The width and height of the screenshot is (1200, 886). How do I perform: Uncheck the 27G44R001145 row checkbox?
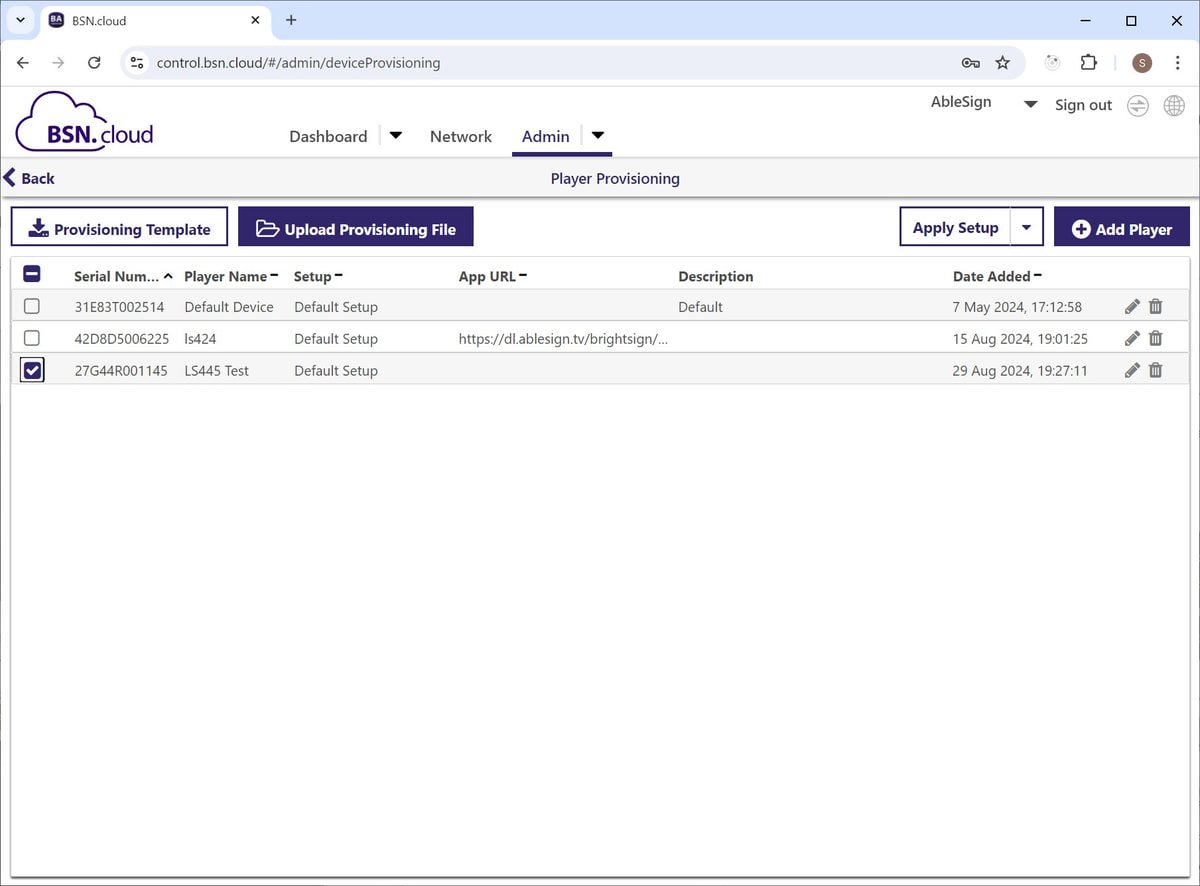[32, 370]
